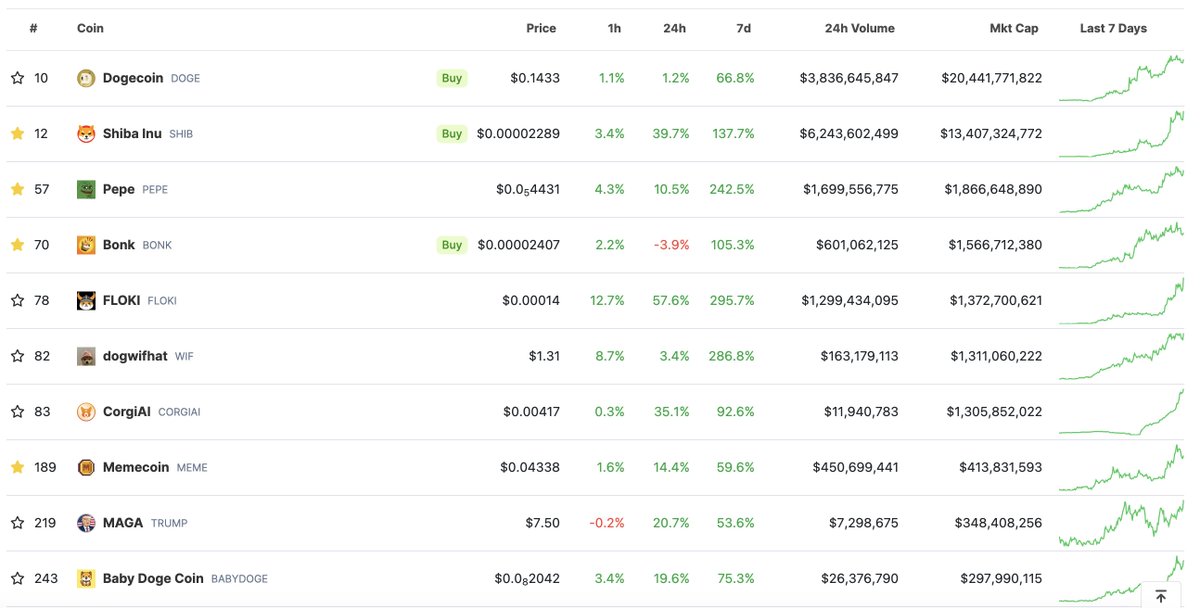Image resolution: width=1200 pixels, height=608 pixels.
Task: Unstar Shiba Inu from watchlist
Action: tap(17, 134)
